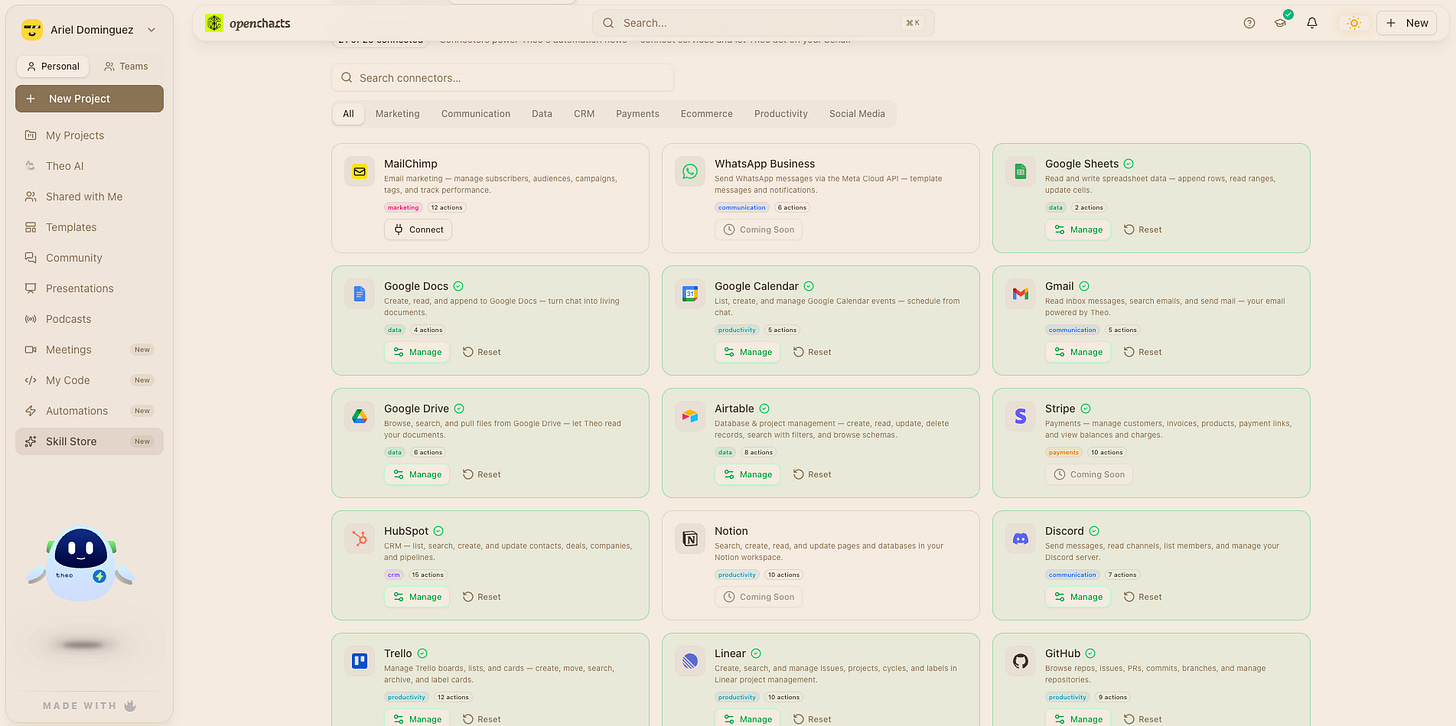This screenshot has width=1456, height=726.
Task: Expand the Ariel Dominguez account dropdown chevron
Action: point(151,30)
